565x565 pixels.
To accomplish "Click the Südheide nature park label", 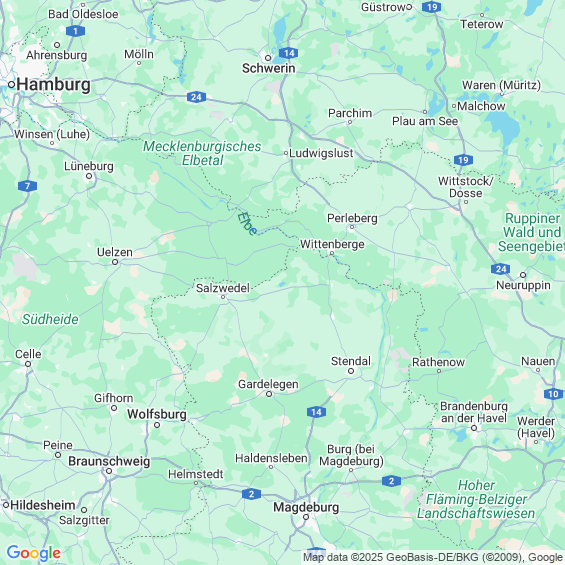I will click(x=50, y=319).
